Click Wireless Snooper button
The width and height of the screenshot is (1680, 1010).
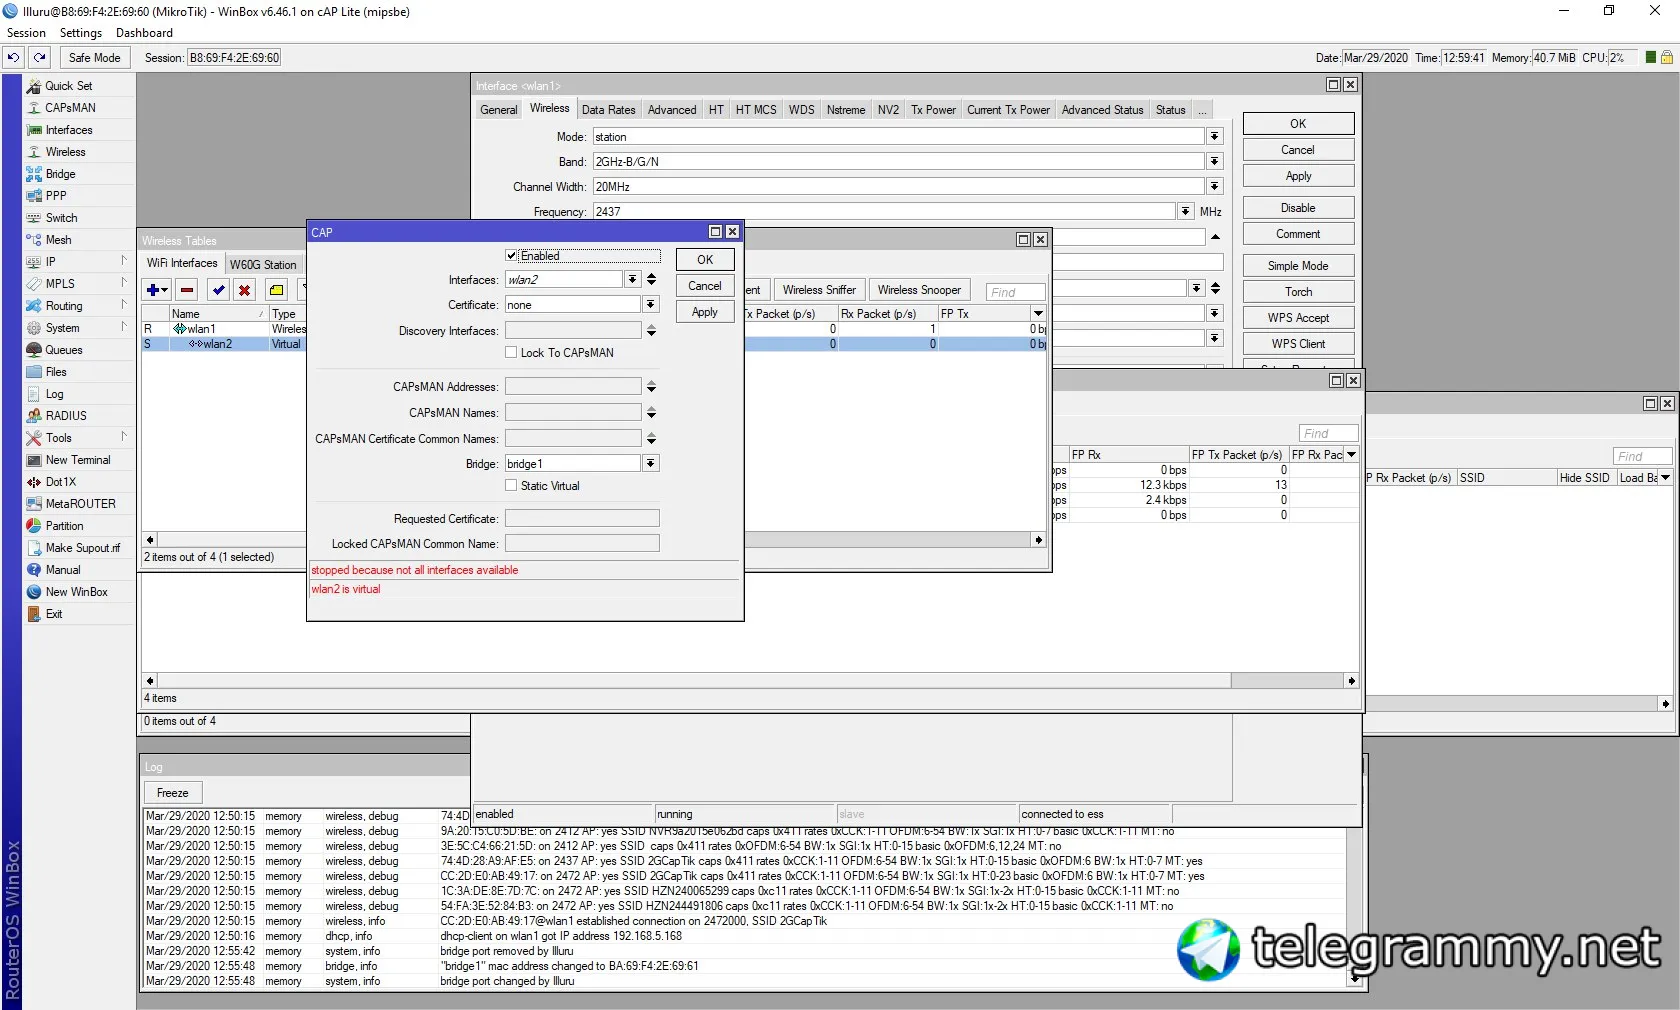(919, 290)
